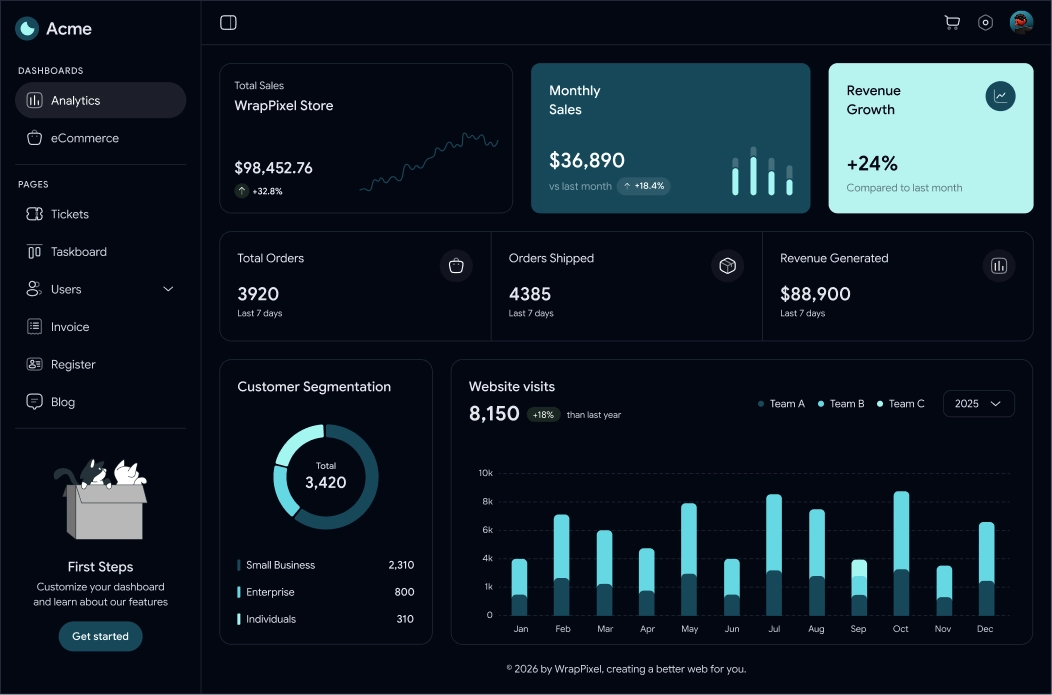The image size is (1052, 695).
Task: Click the First Steps heading
Action: [101, 567]
